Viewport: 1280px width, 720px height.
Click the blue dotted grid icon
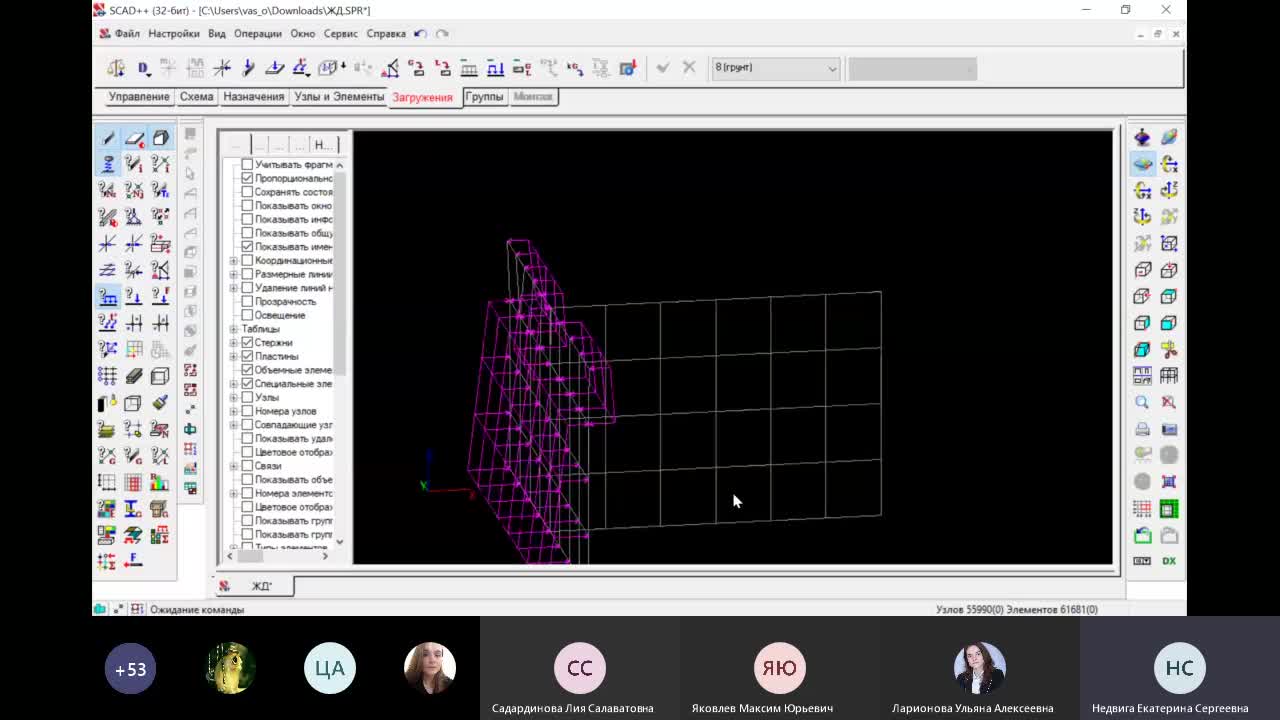coord(107,376)
